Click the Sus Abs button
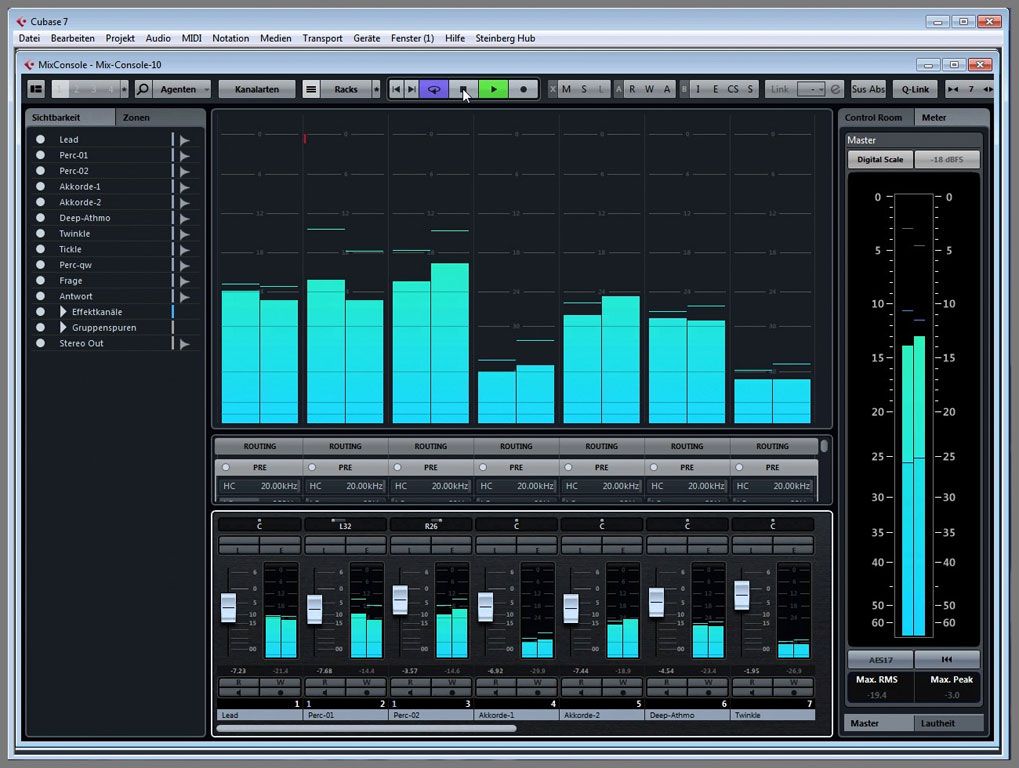1019x768 pixels. click(868, 89)
